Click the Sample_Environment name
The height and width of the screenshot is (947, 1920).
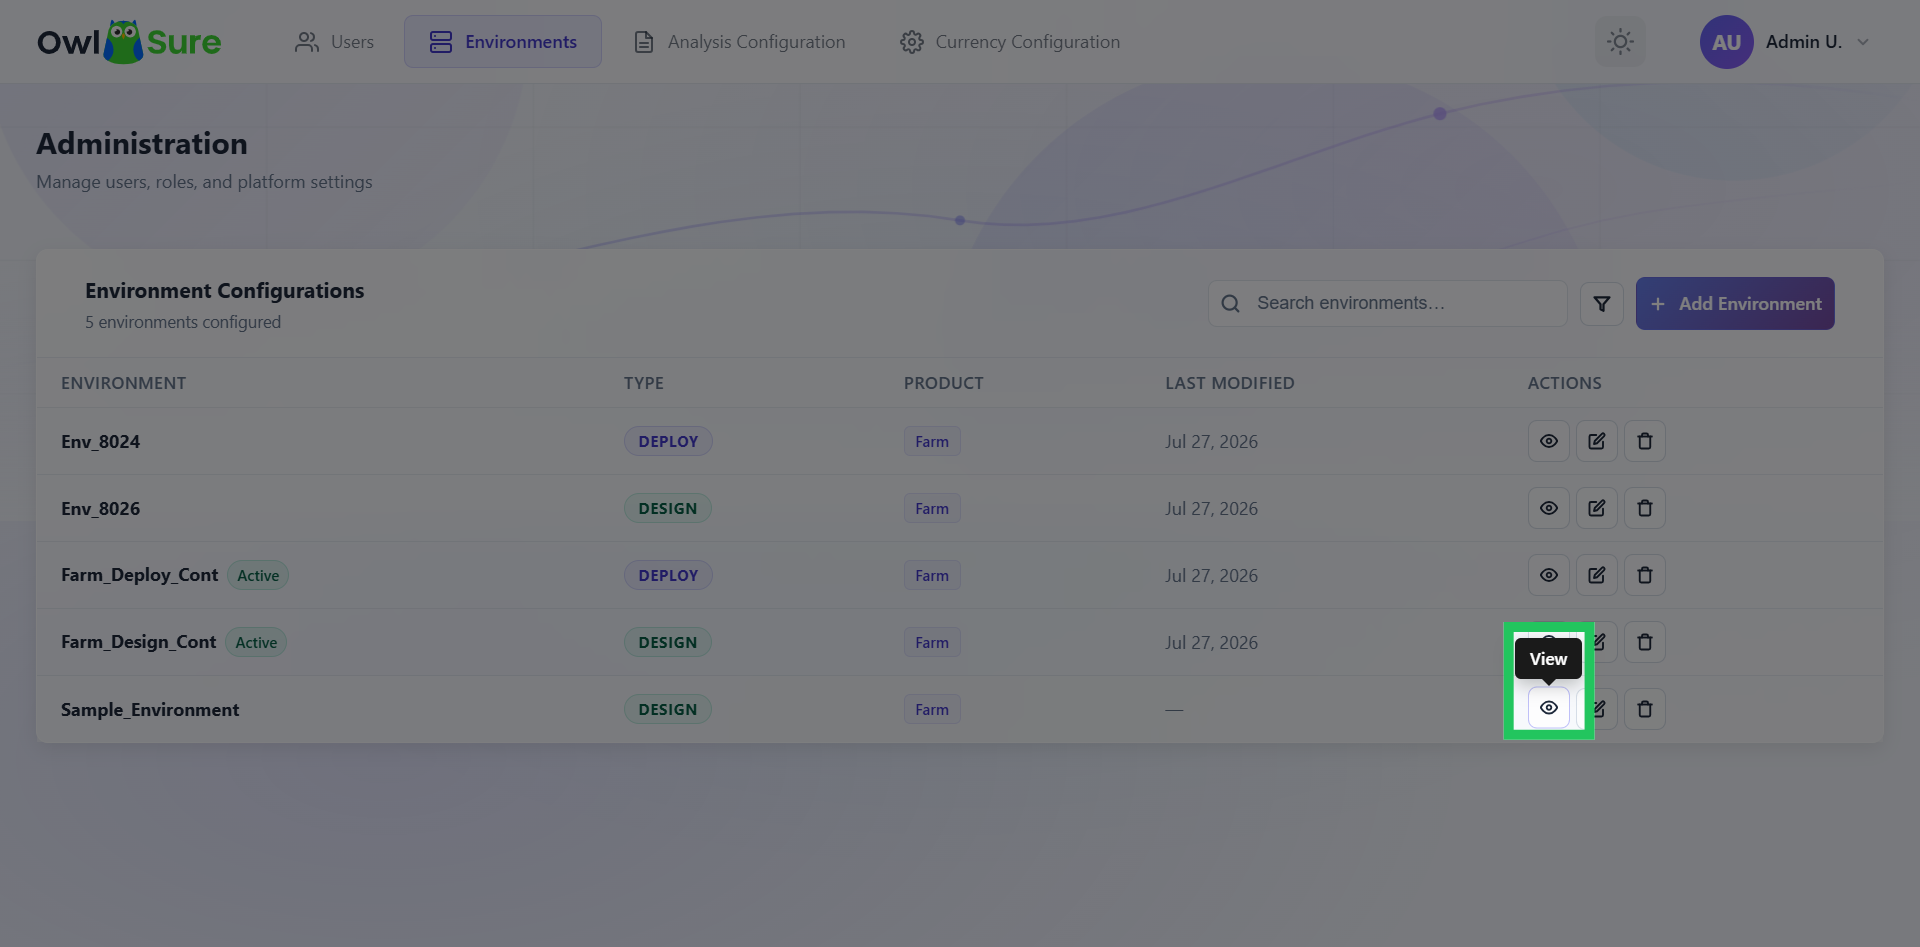(x=150, y=709)
